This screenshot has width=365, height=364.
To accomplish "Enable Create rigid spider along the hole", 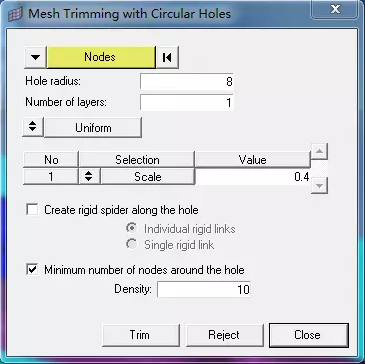I will point(32,210).
